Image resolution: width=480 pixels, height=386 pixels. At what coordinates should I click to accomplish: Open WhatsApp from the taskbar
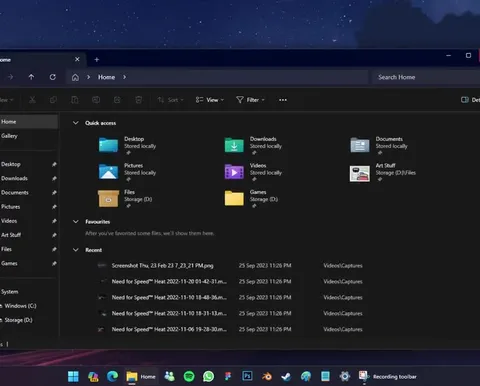(208, 377)
